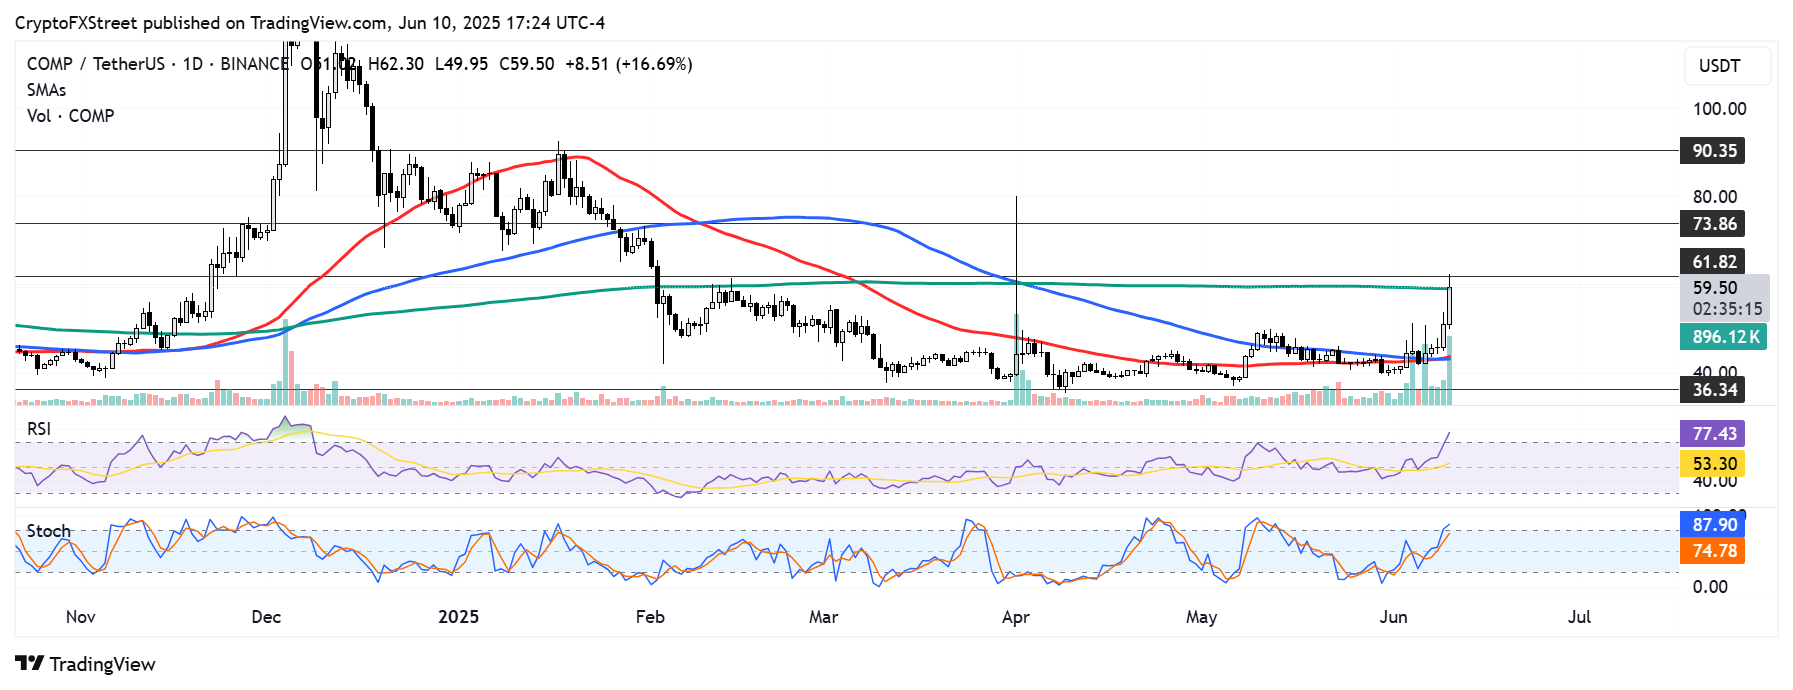The height and width of the screenshot is (690, 1793).
Task: Select the SMAs indicator legend
Action: (47, 90)
